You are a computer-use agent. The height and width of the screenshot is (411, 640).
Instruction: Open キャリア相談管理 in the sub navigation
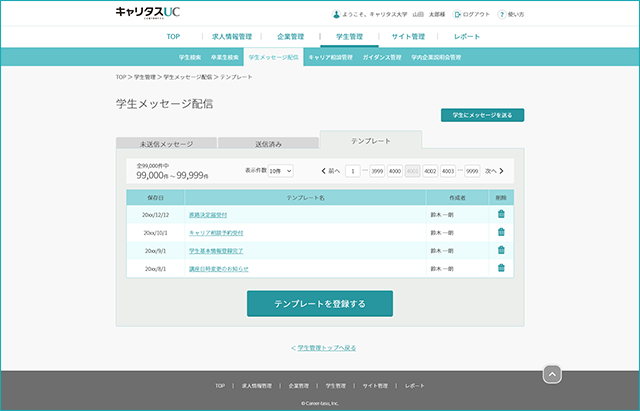331,58
